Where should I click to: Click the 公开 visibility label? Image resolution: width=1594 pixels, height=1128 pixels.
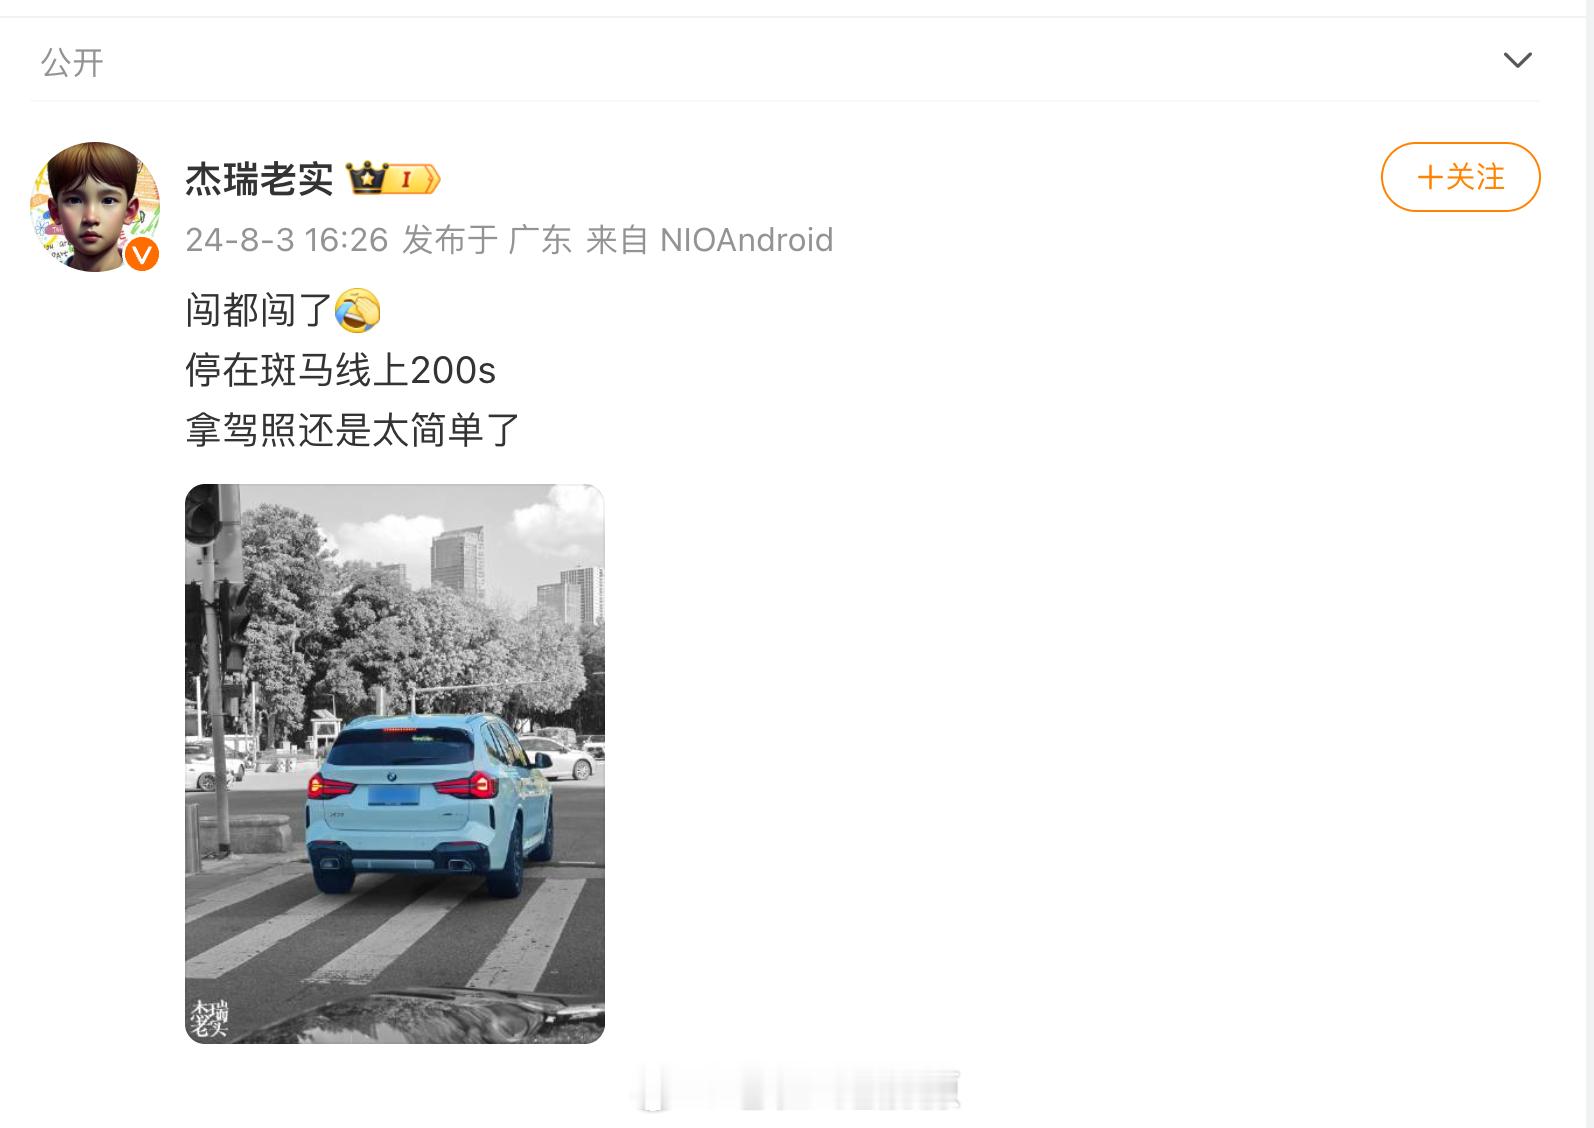click(x=72, y=62)
